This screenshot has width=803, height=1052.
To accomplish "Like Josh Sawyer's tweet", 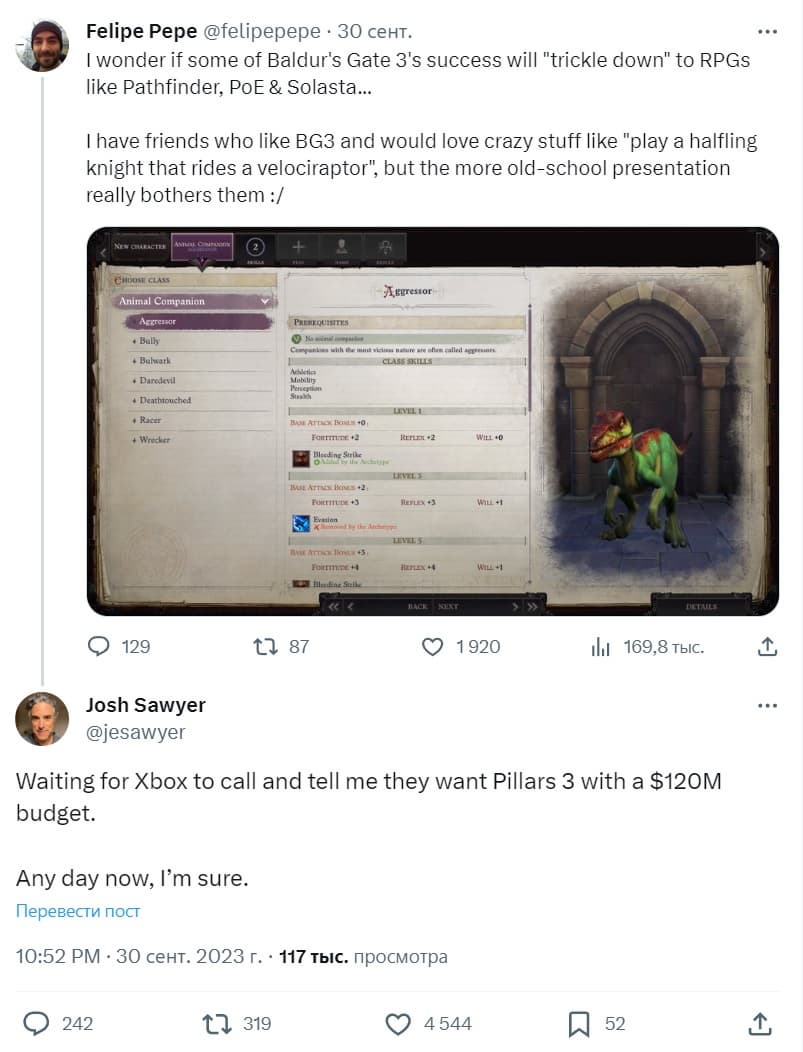I will (398, 1023).
